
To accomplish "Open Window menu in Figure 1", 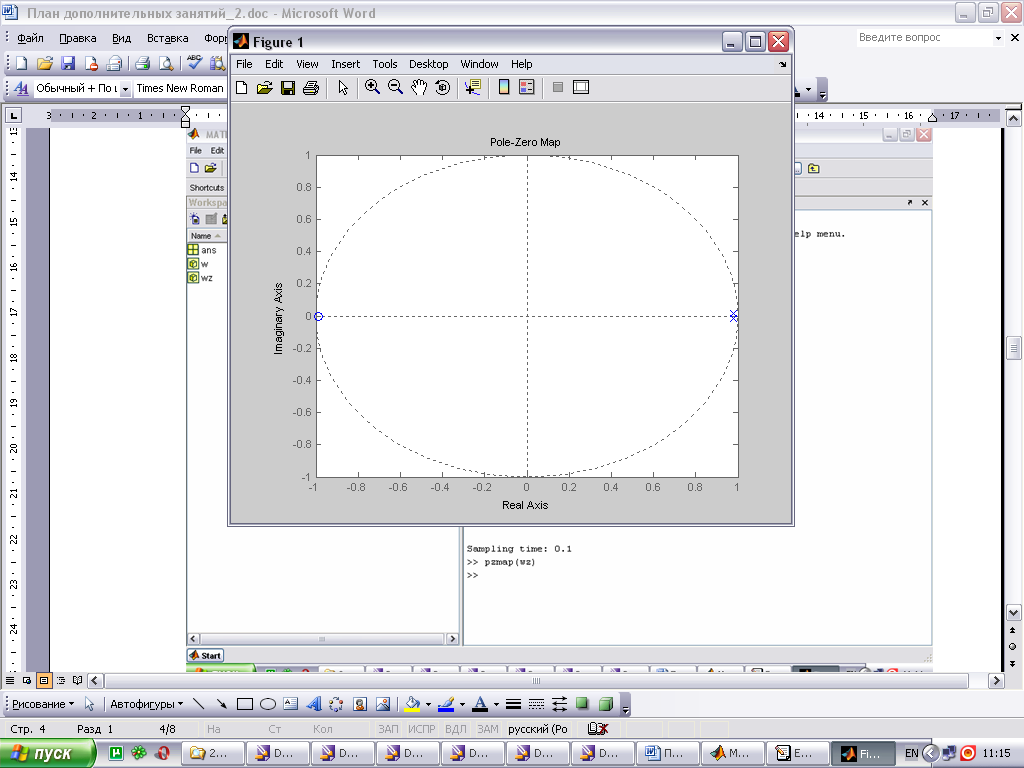I will [x=479, y=64].
